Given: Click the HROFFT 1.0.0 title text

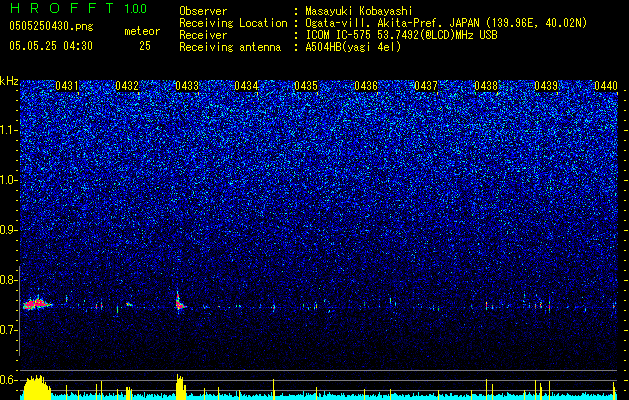Looking at the screenshot, I should (x=78, y=8).
